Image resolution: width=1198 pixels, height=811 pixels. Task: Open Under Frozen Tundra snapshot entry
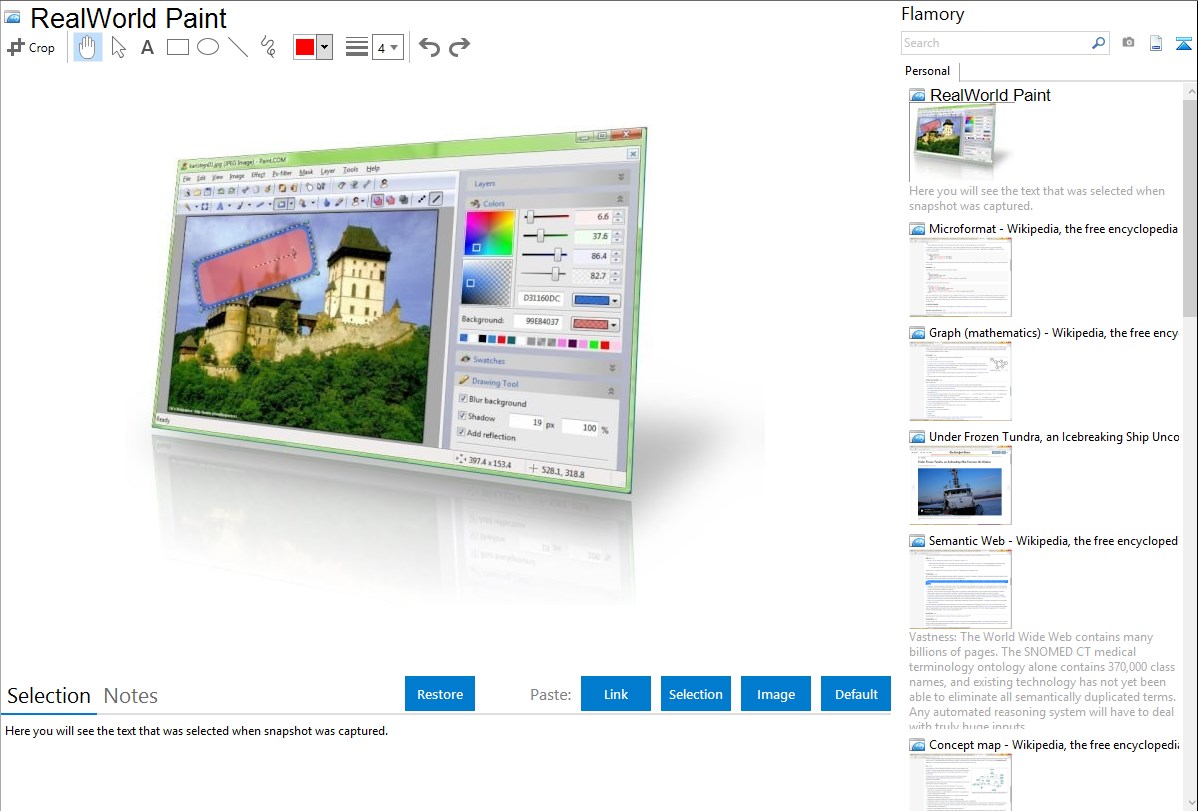tap(1054, 436)
